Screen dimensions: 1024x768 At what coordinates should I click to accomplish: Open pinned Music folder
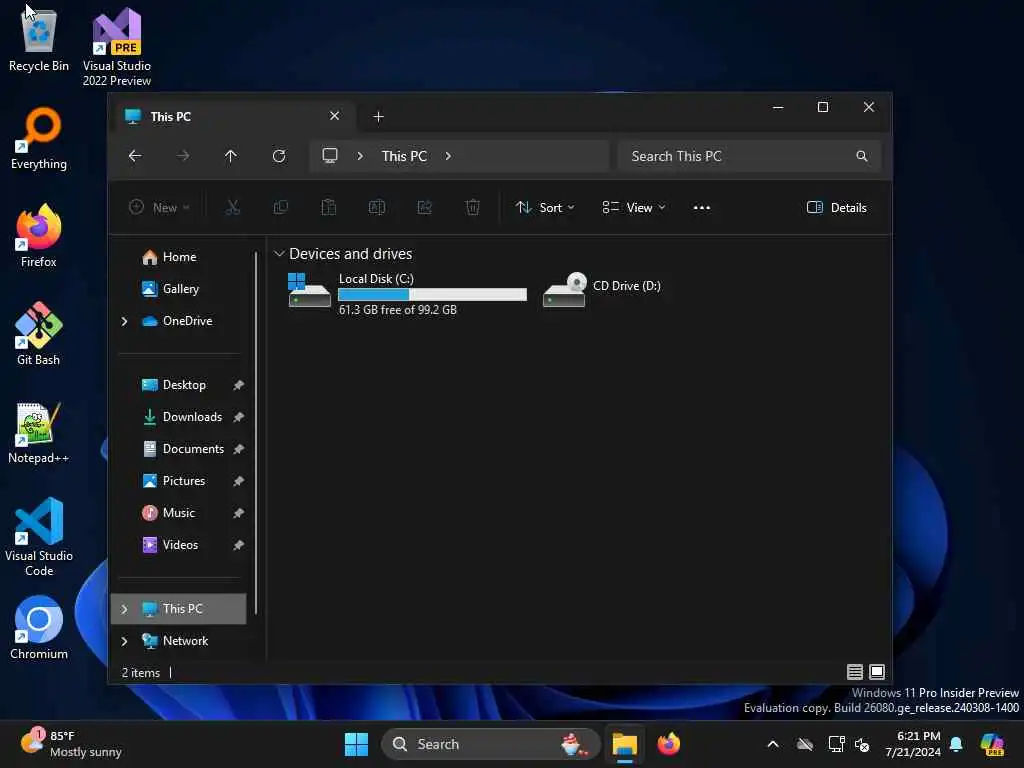click(x=180, y=513)
